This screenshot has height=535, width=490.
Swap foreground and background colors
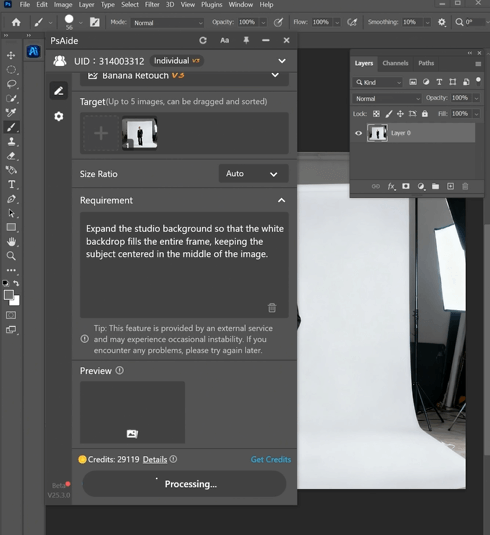16,283
